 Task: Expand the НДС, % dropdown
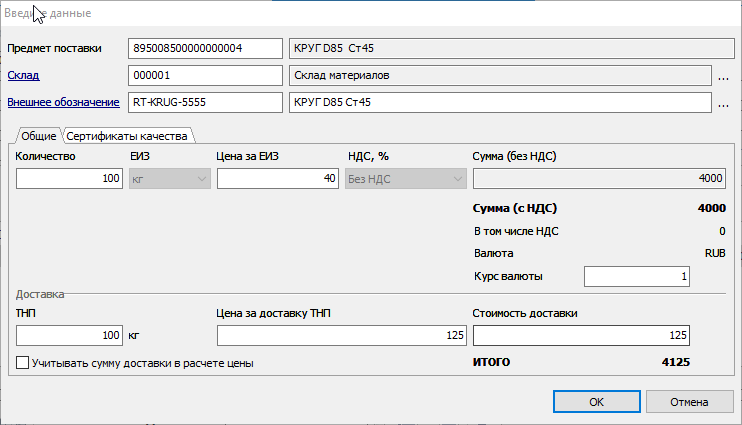pos(405,179)
